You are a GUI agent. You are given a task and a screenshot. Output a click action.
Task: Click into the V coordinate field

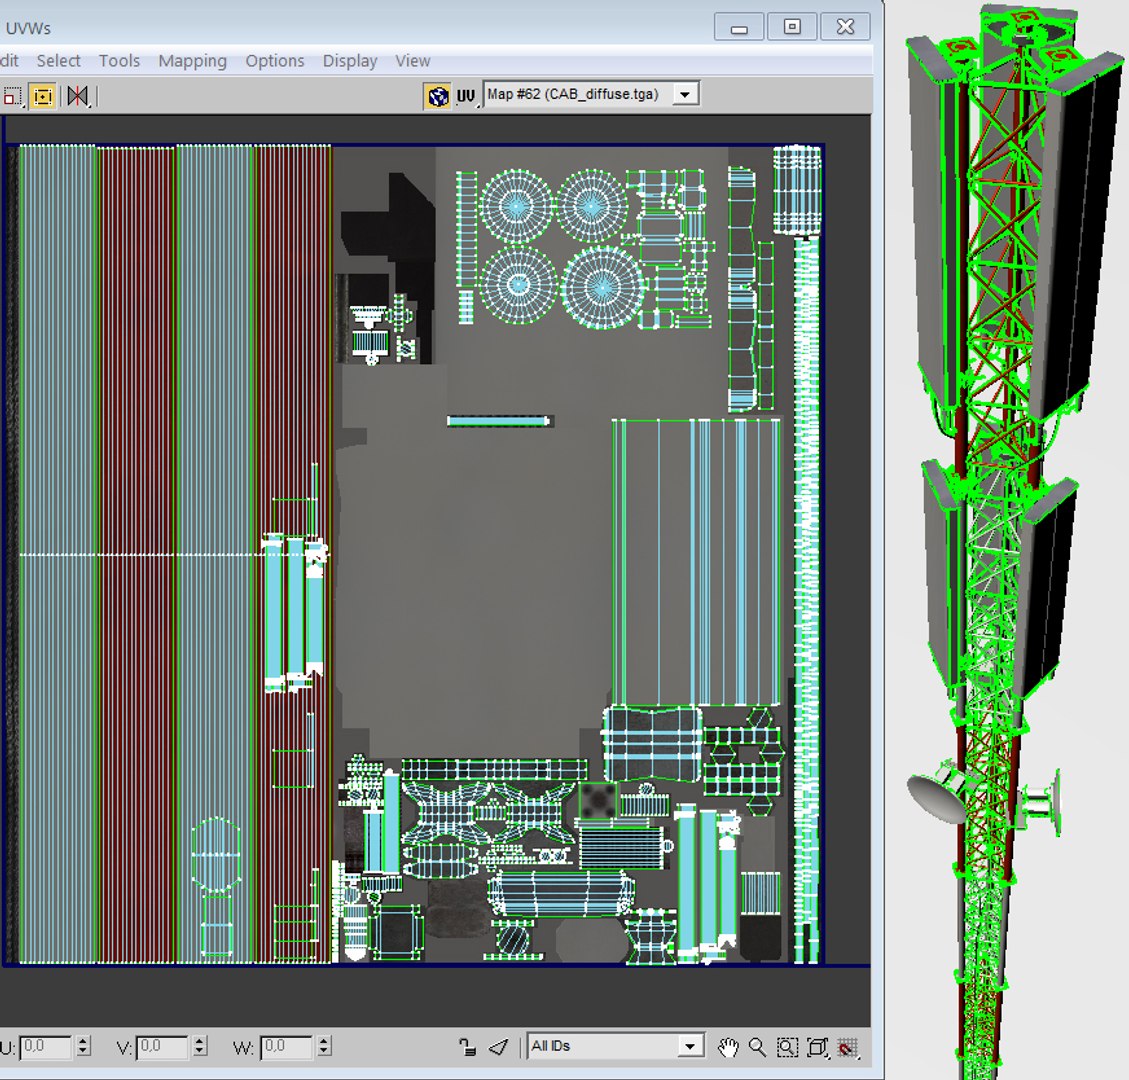pyautogui.click(x=162, y=1047)
